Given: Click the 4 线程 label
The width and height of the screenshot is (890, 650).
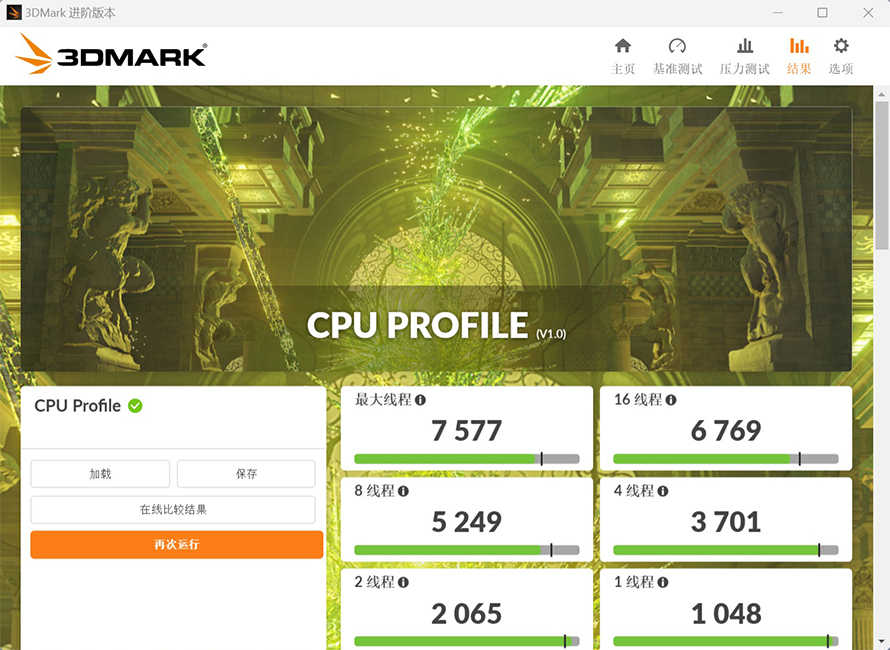Looking at the screenshot, I should [634, 490].
